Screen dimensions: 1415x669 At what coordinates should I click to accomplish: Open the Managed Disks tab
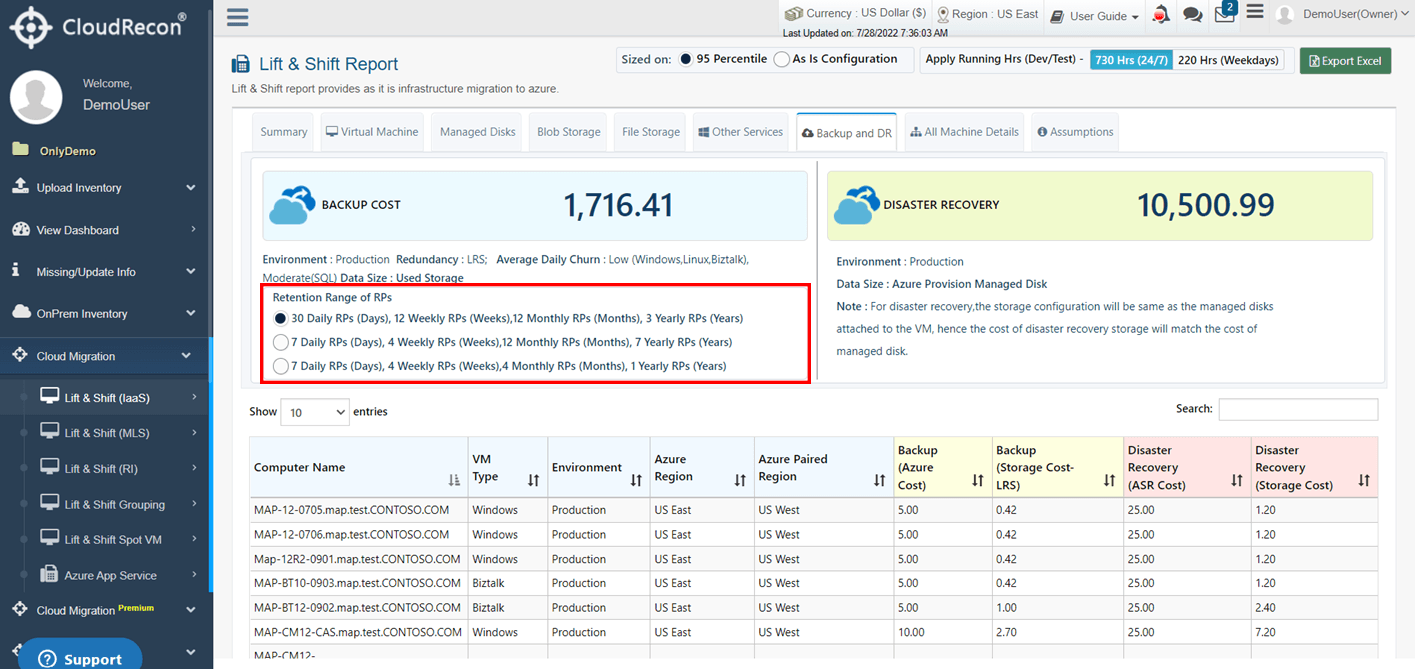click(x=478, y=132)
